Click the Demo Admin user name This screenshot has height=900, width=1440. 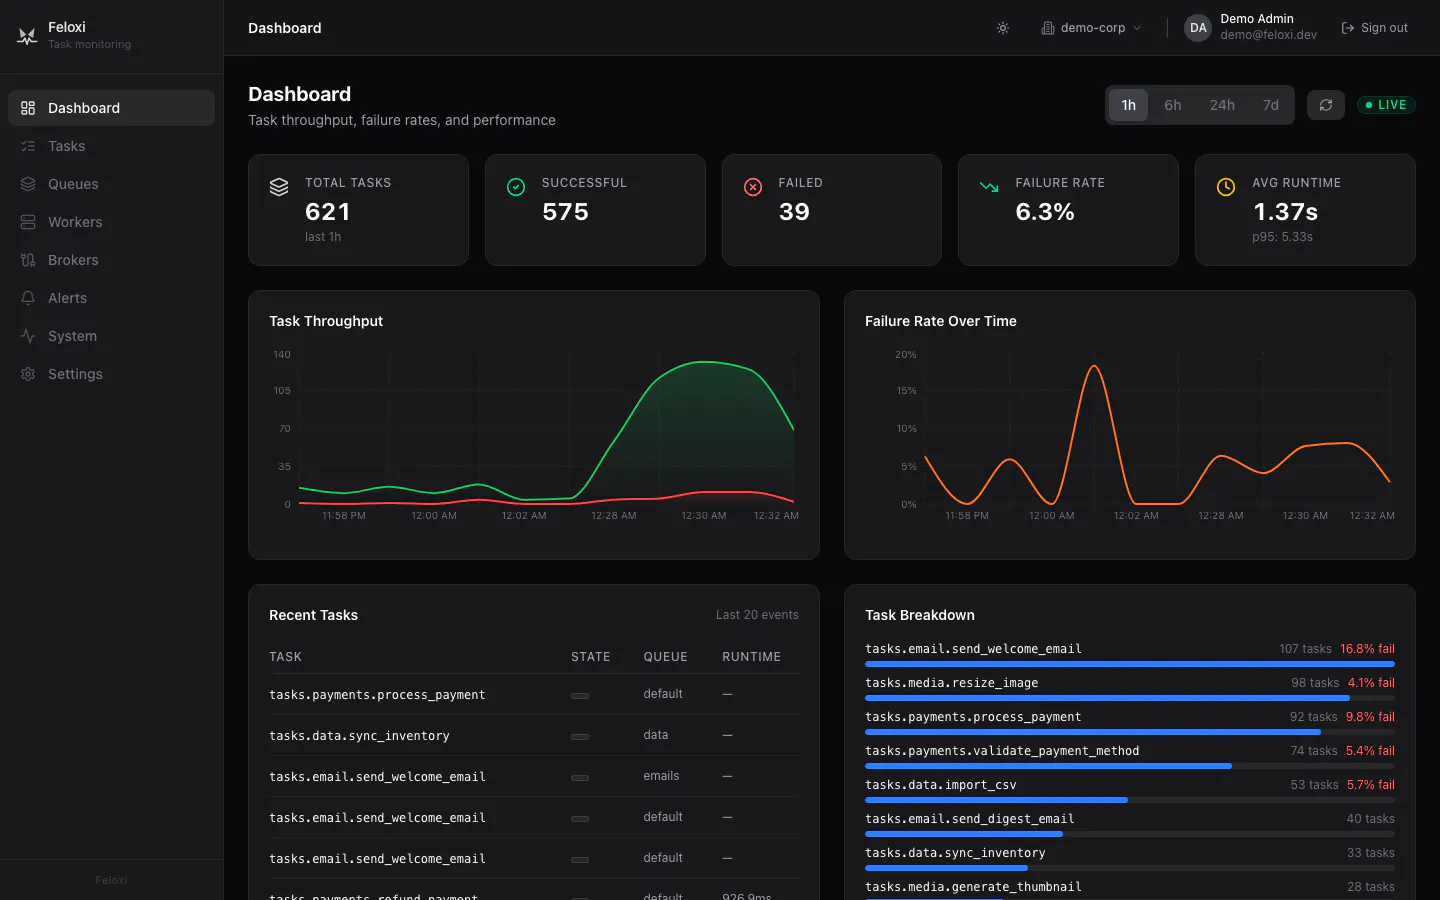point(1257,19)
